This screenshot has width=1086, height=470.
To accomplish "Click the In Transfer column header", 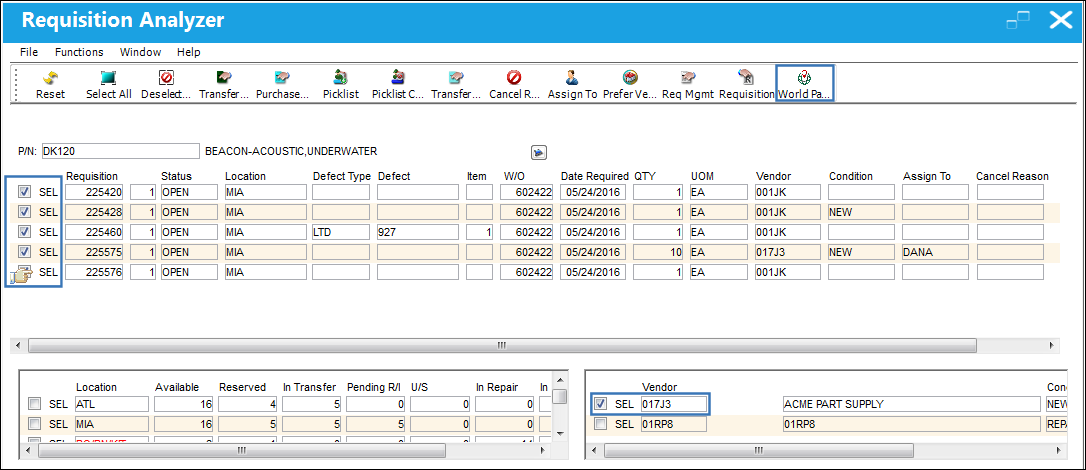I will 310,387.
